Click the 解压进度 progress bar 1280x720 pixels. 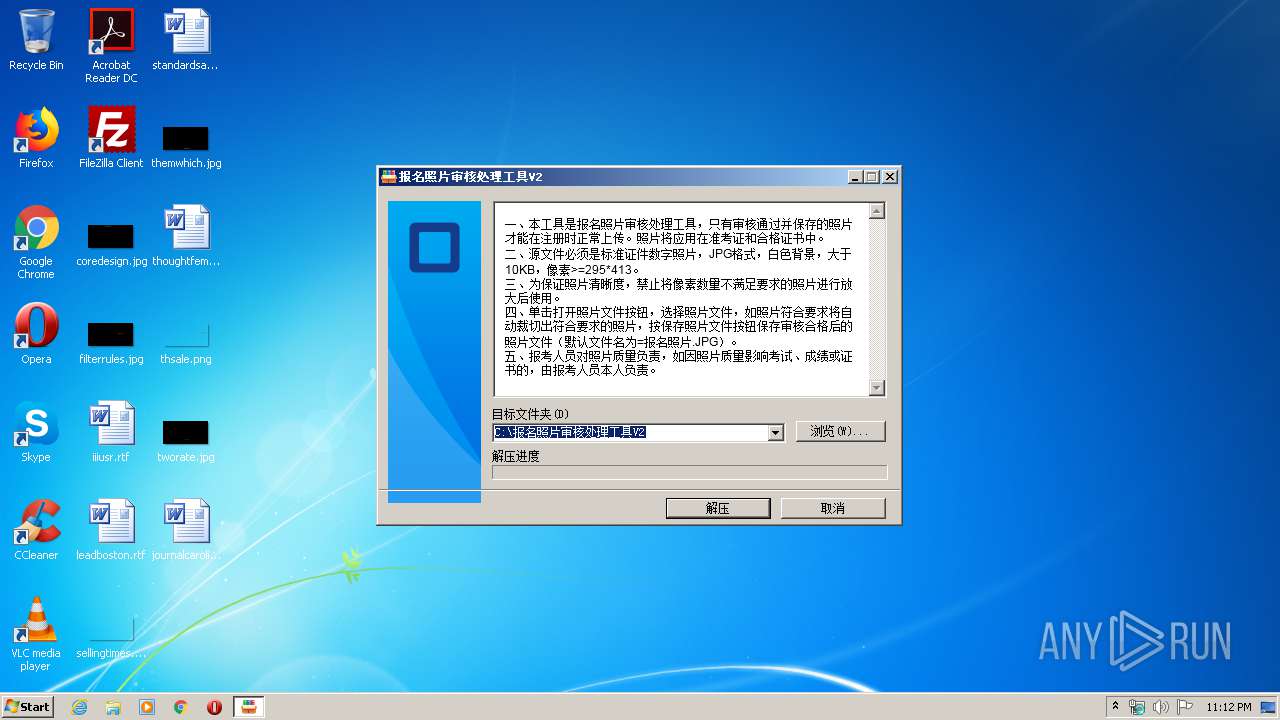[689, 472]
